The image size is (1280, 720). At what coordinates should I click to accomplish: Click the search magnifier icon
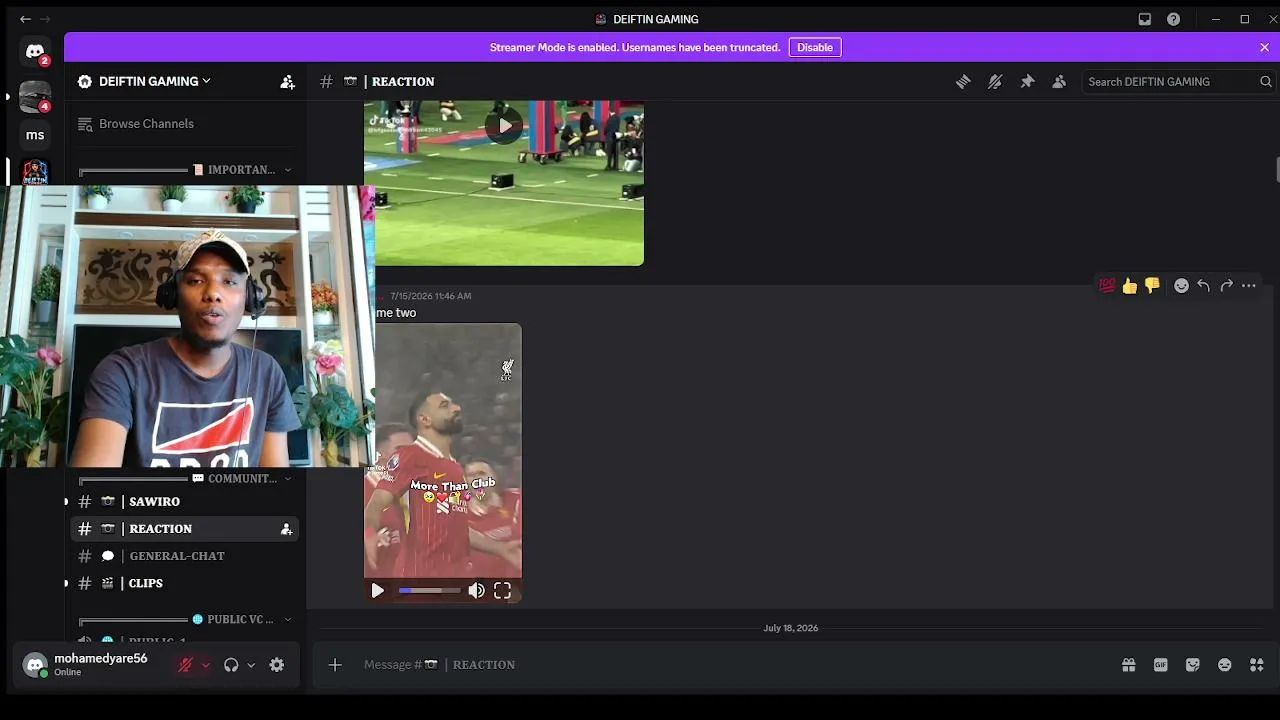1266,82
